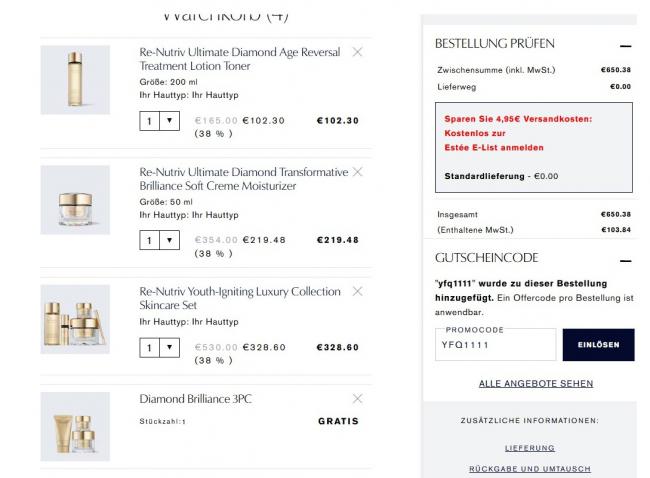Open quantity dropdown for Luxury Collection Set
The height and width of the screenshot is (478, 650).
159,347
